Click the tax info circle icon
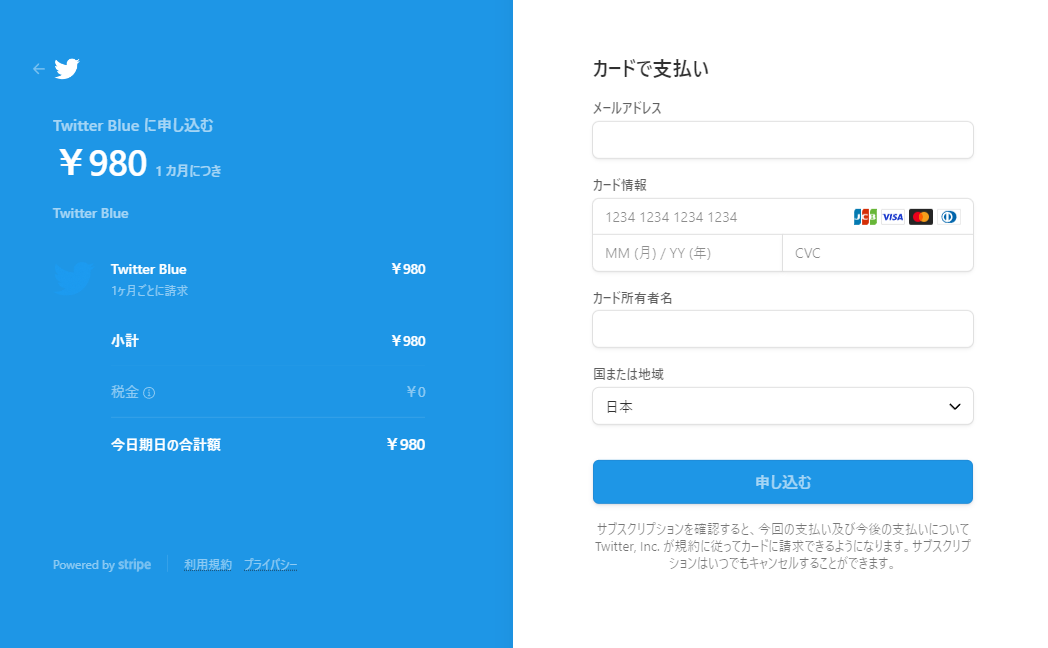Image resolution: width=1048 pixels, height=648 pixels. (x=149, y=393)
